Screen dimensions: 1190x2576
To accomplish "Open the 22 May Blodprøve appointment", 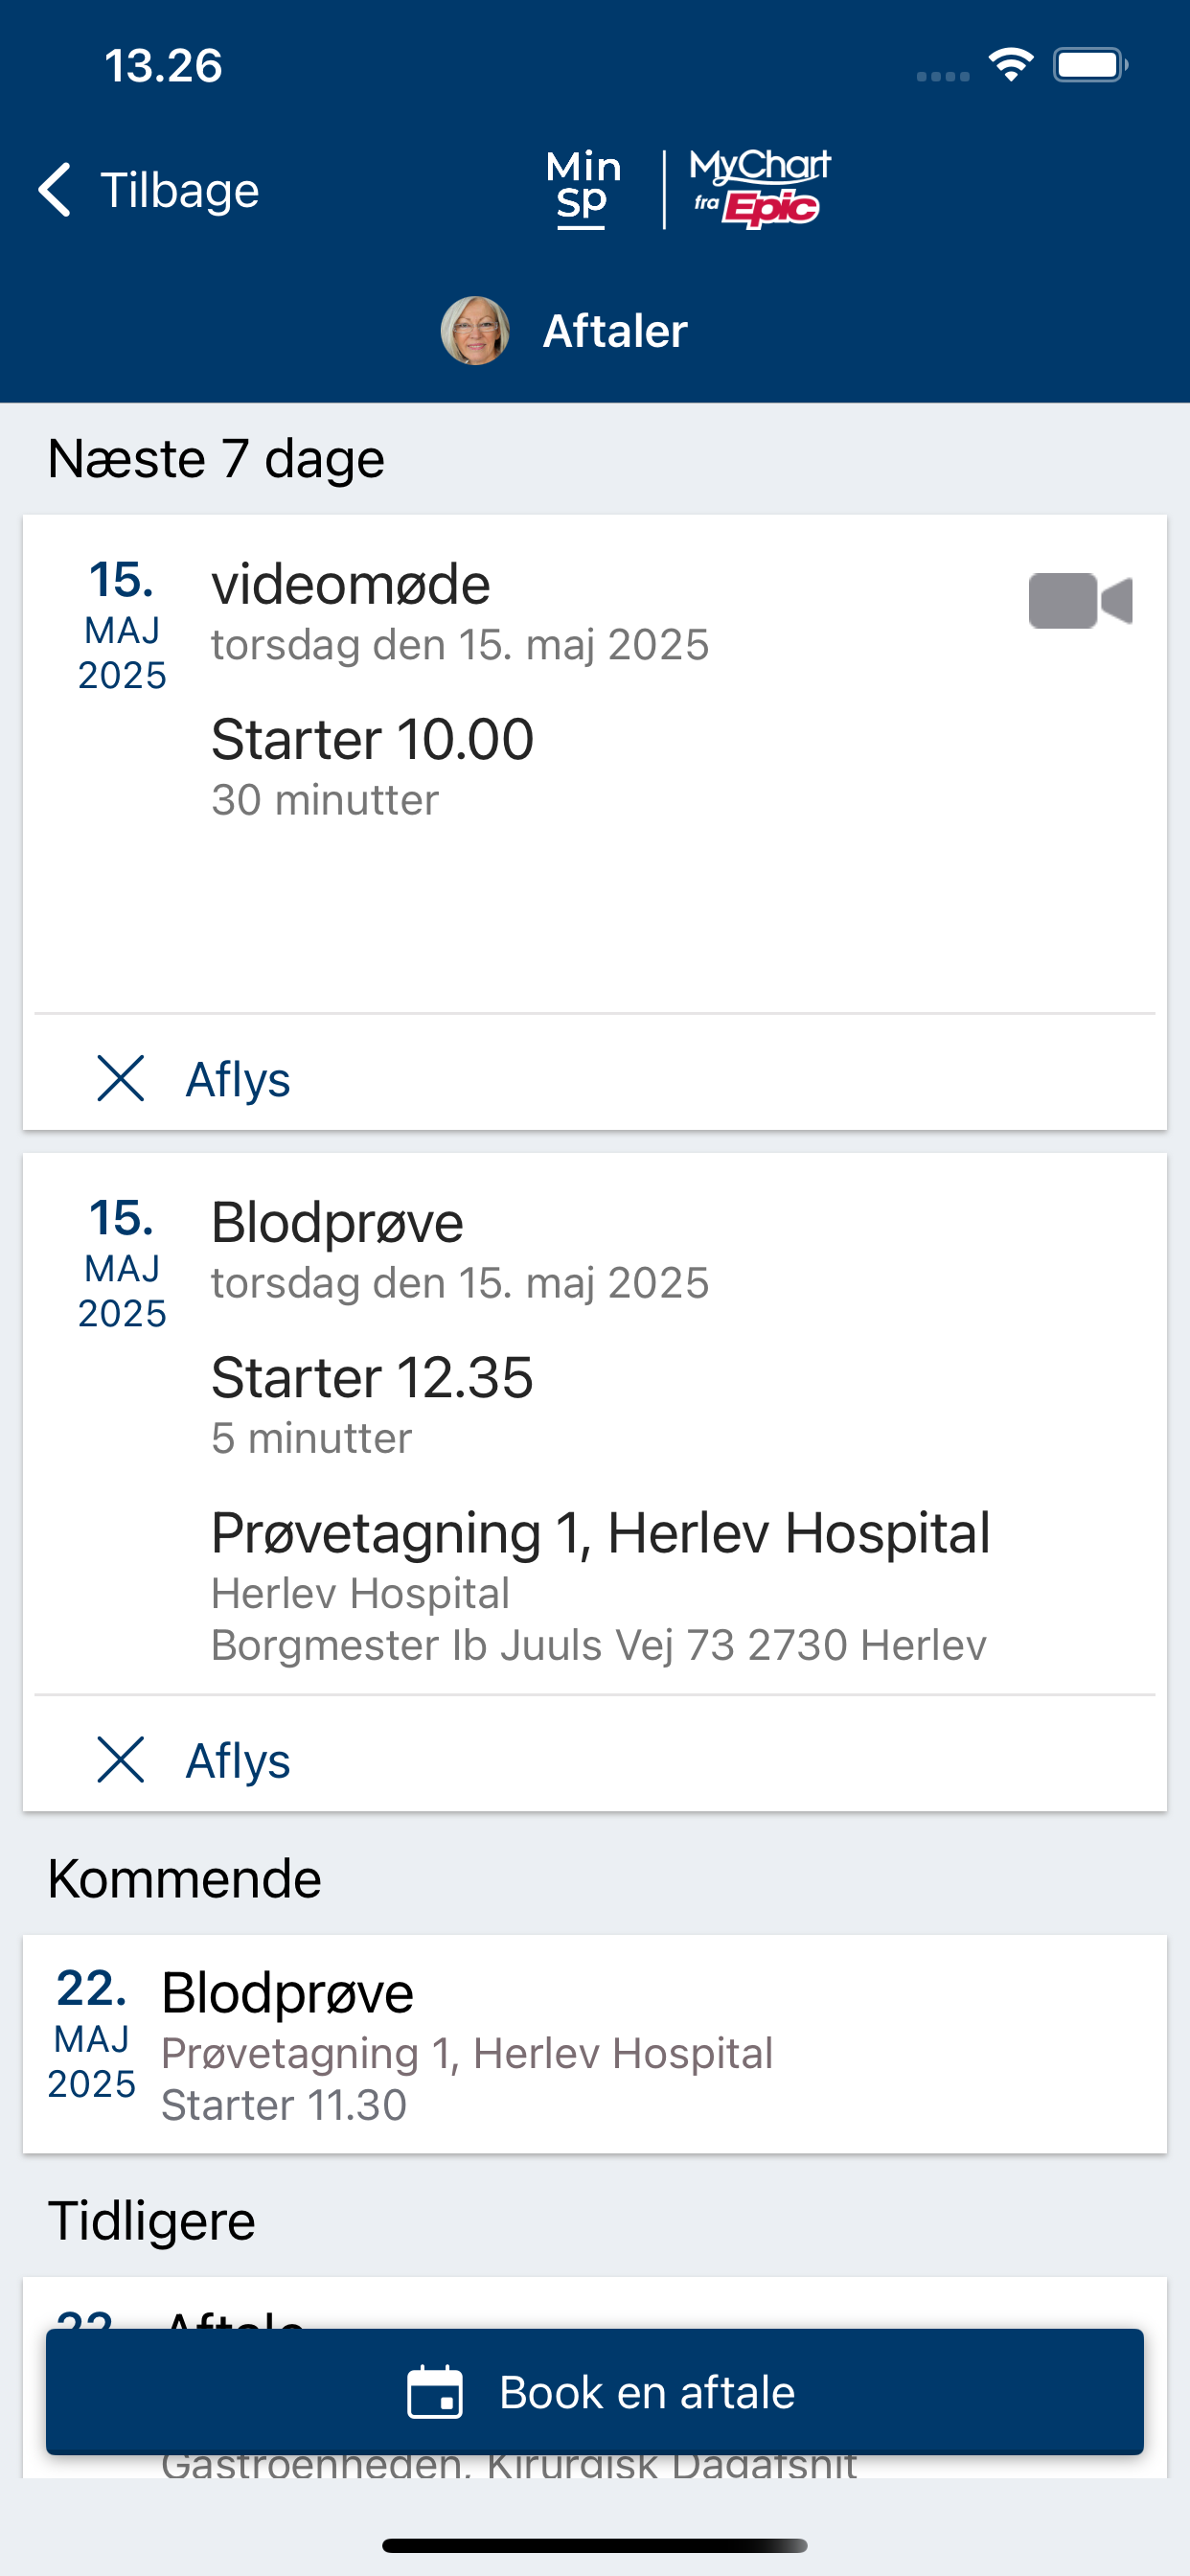I will tap(595, 2044).
